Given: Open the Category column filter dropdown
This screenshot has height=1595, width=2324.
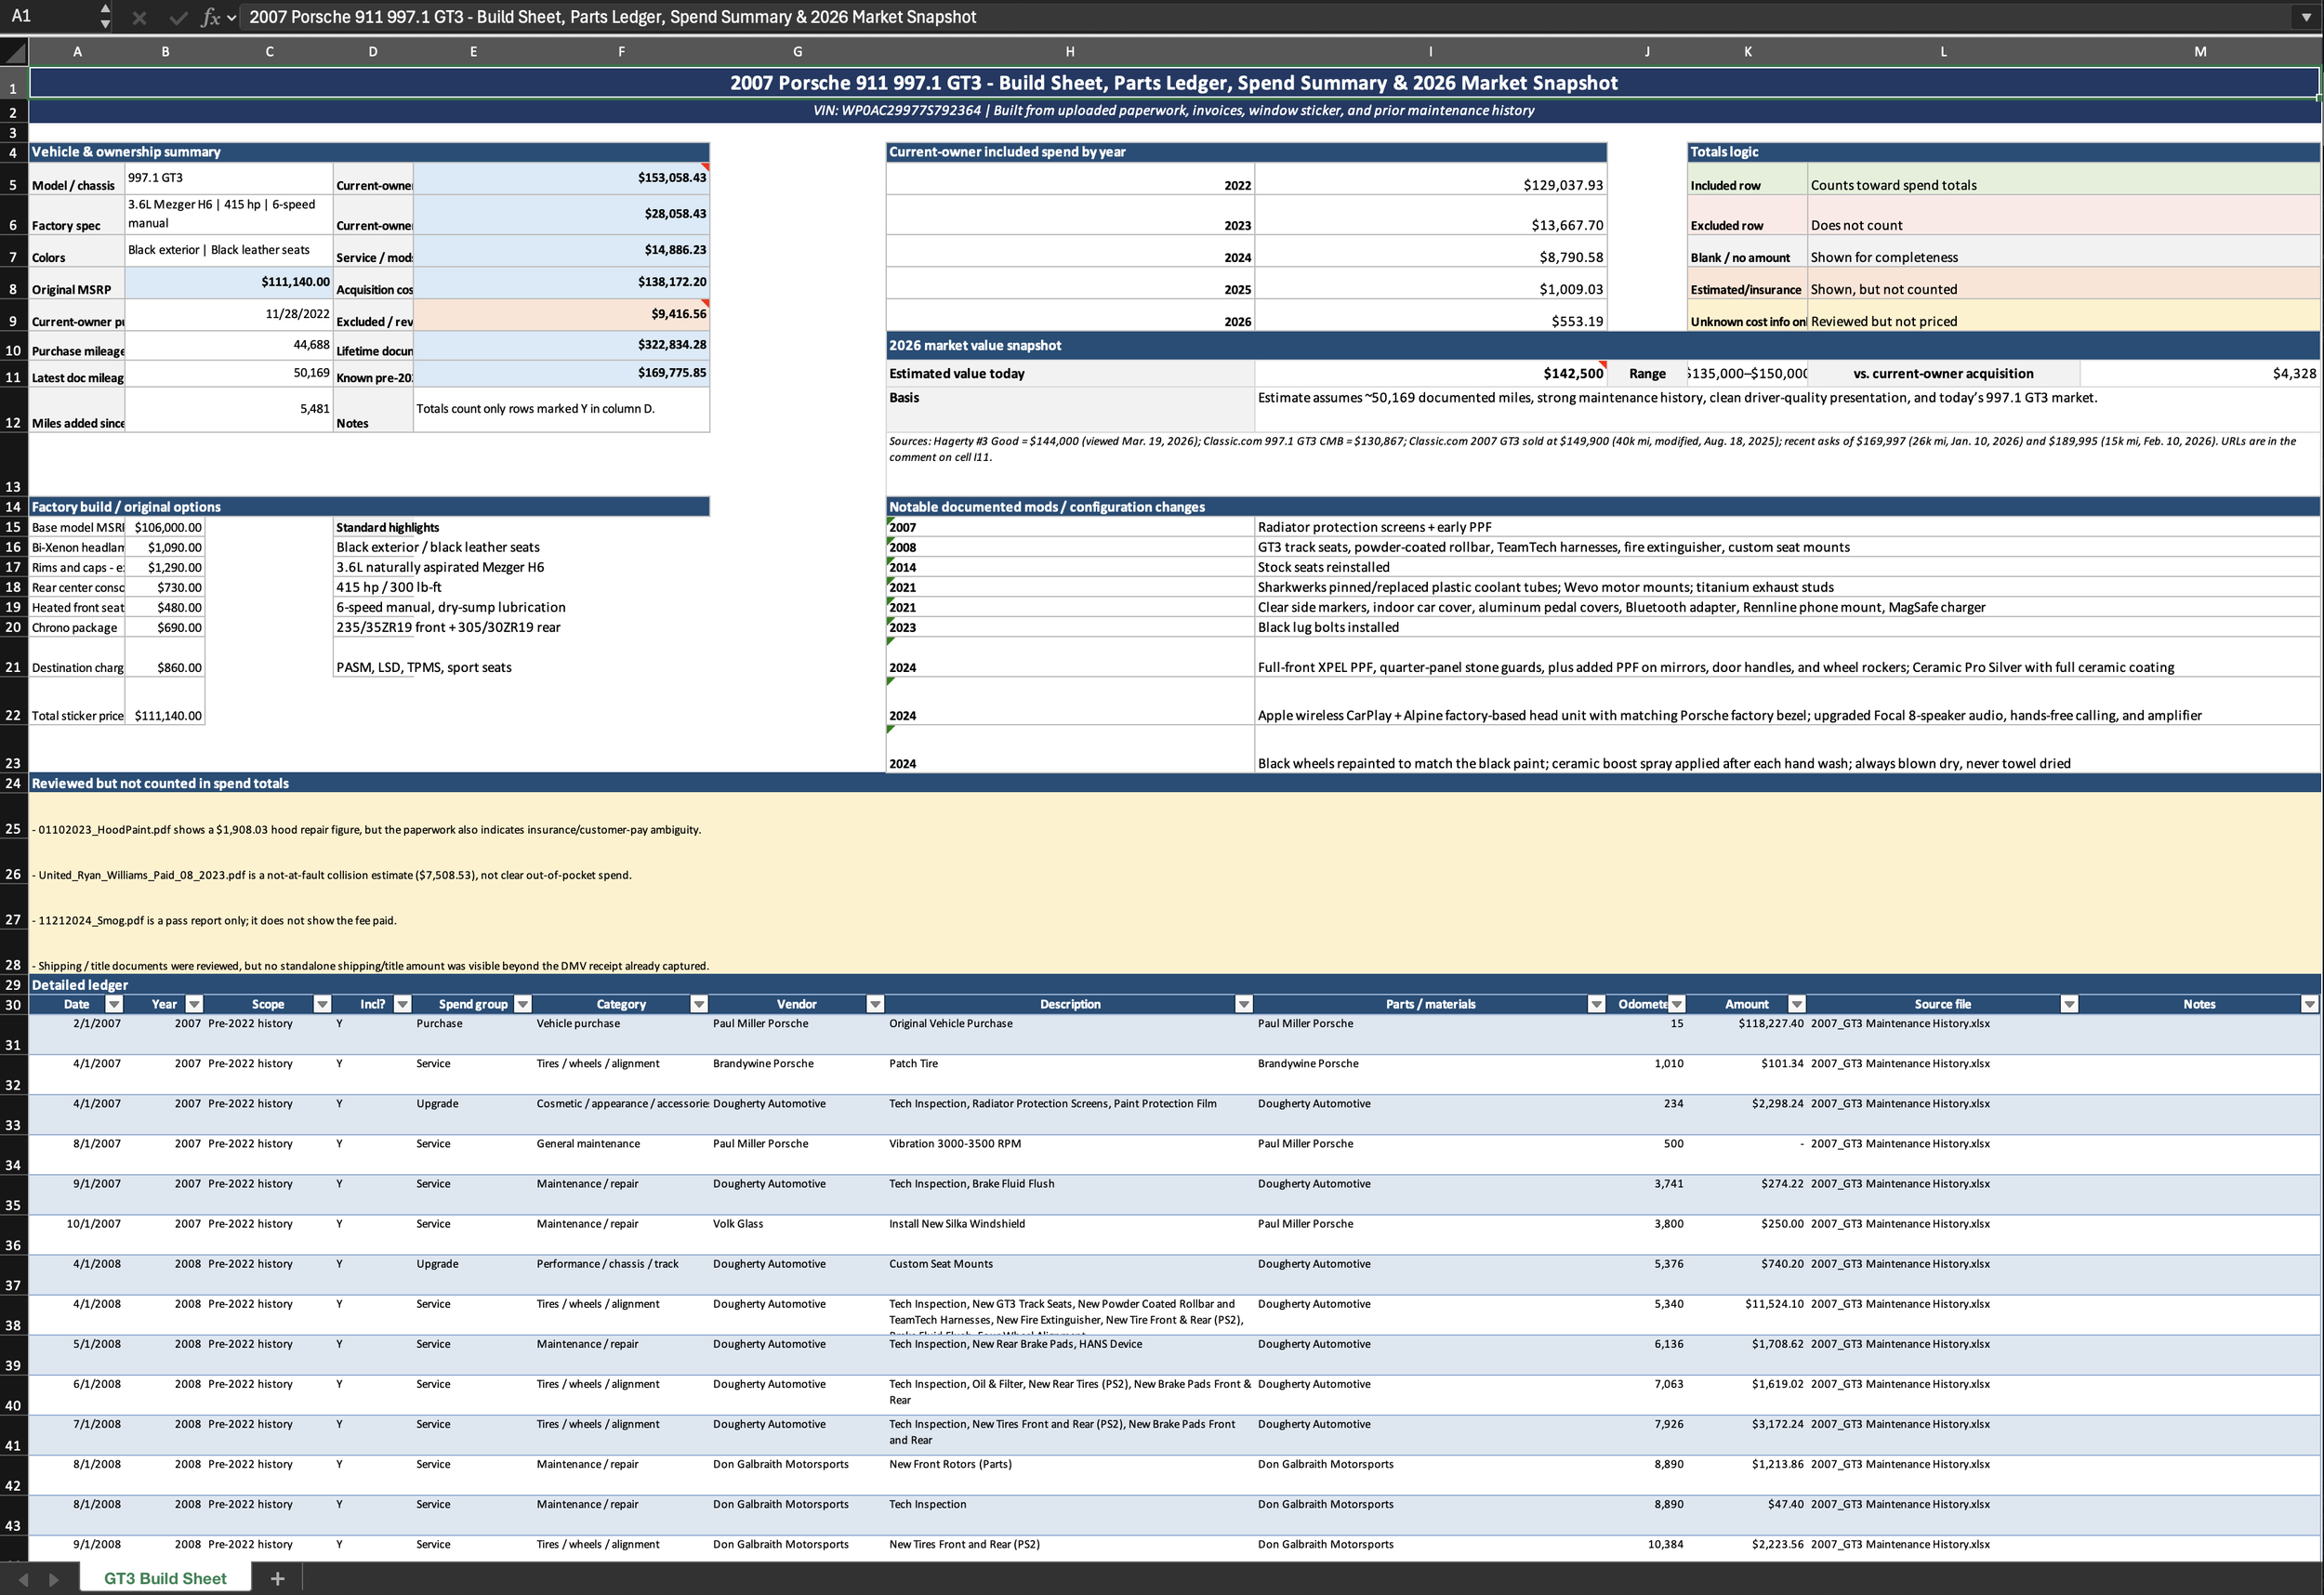Looking at the screenshot, I should pyautogui.click(x=699, y=1004).
